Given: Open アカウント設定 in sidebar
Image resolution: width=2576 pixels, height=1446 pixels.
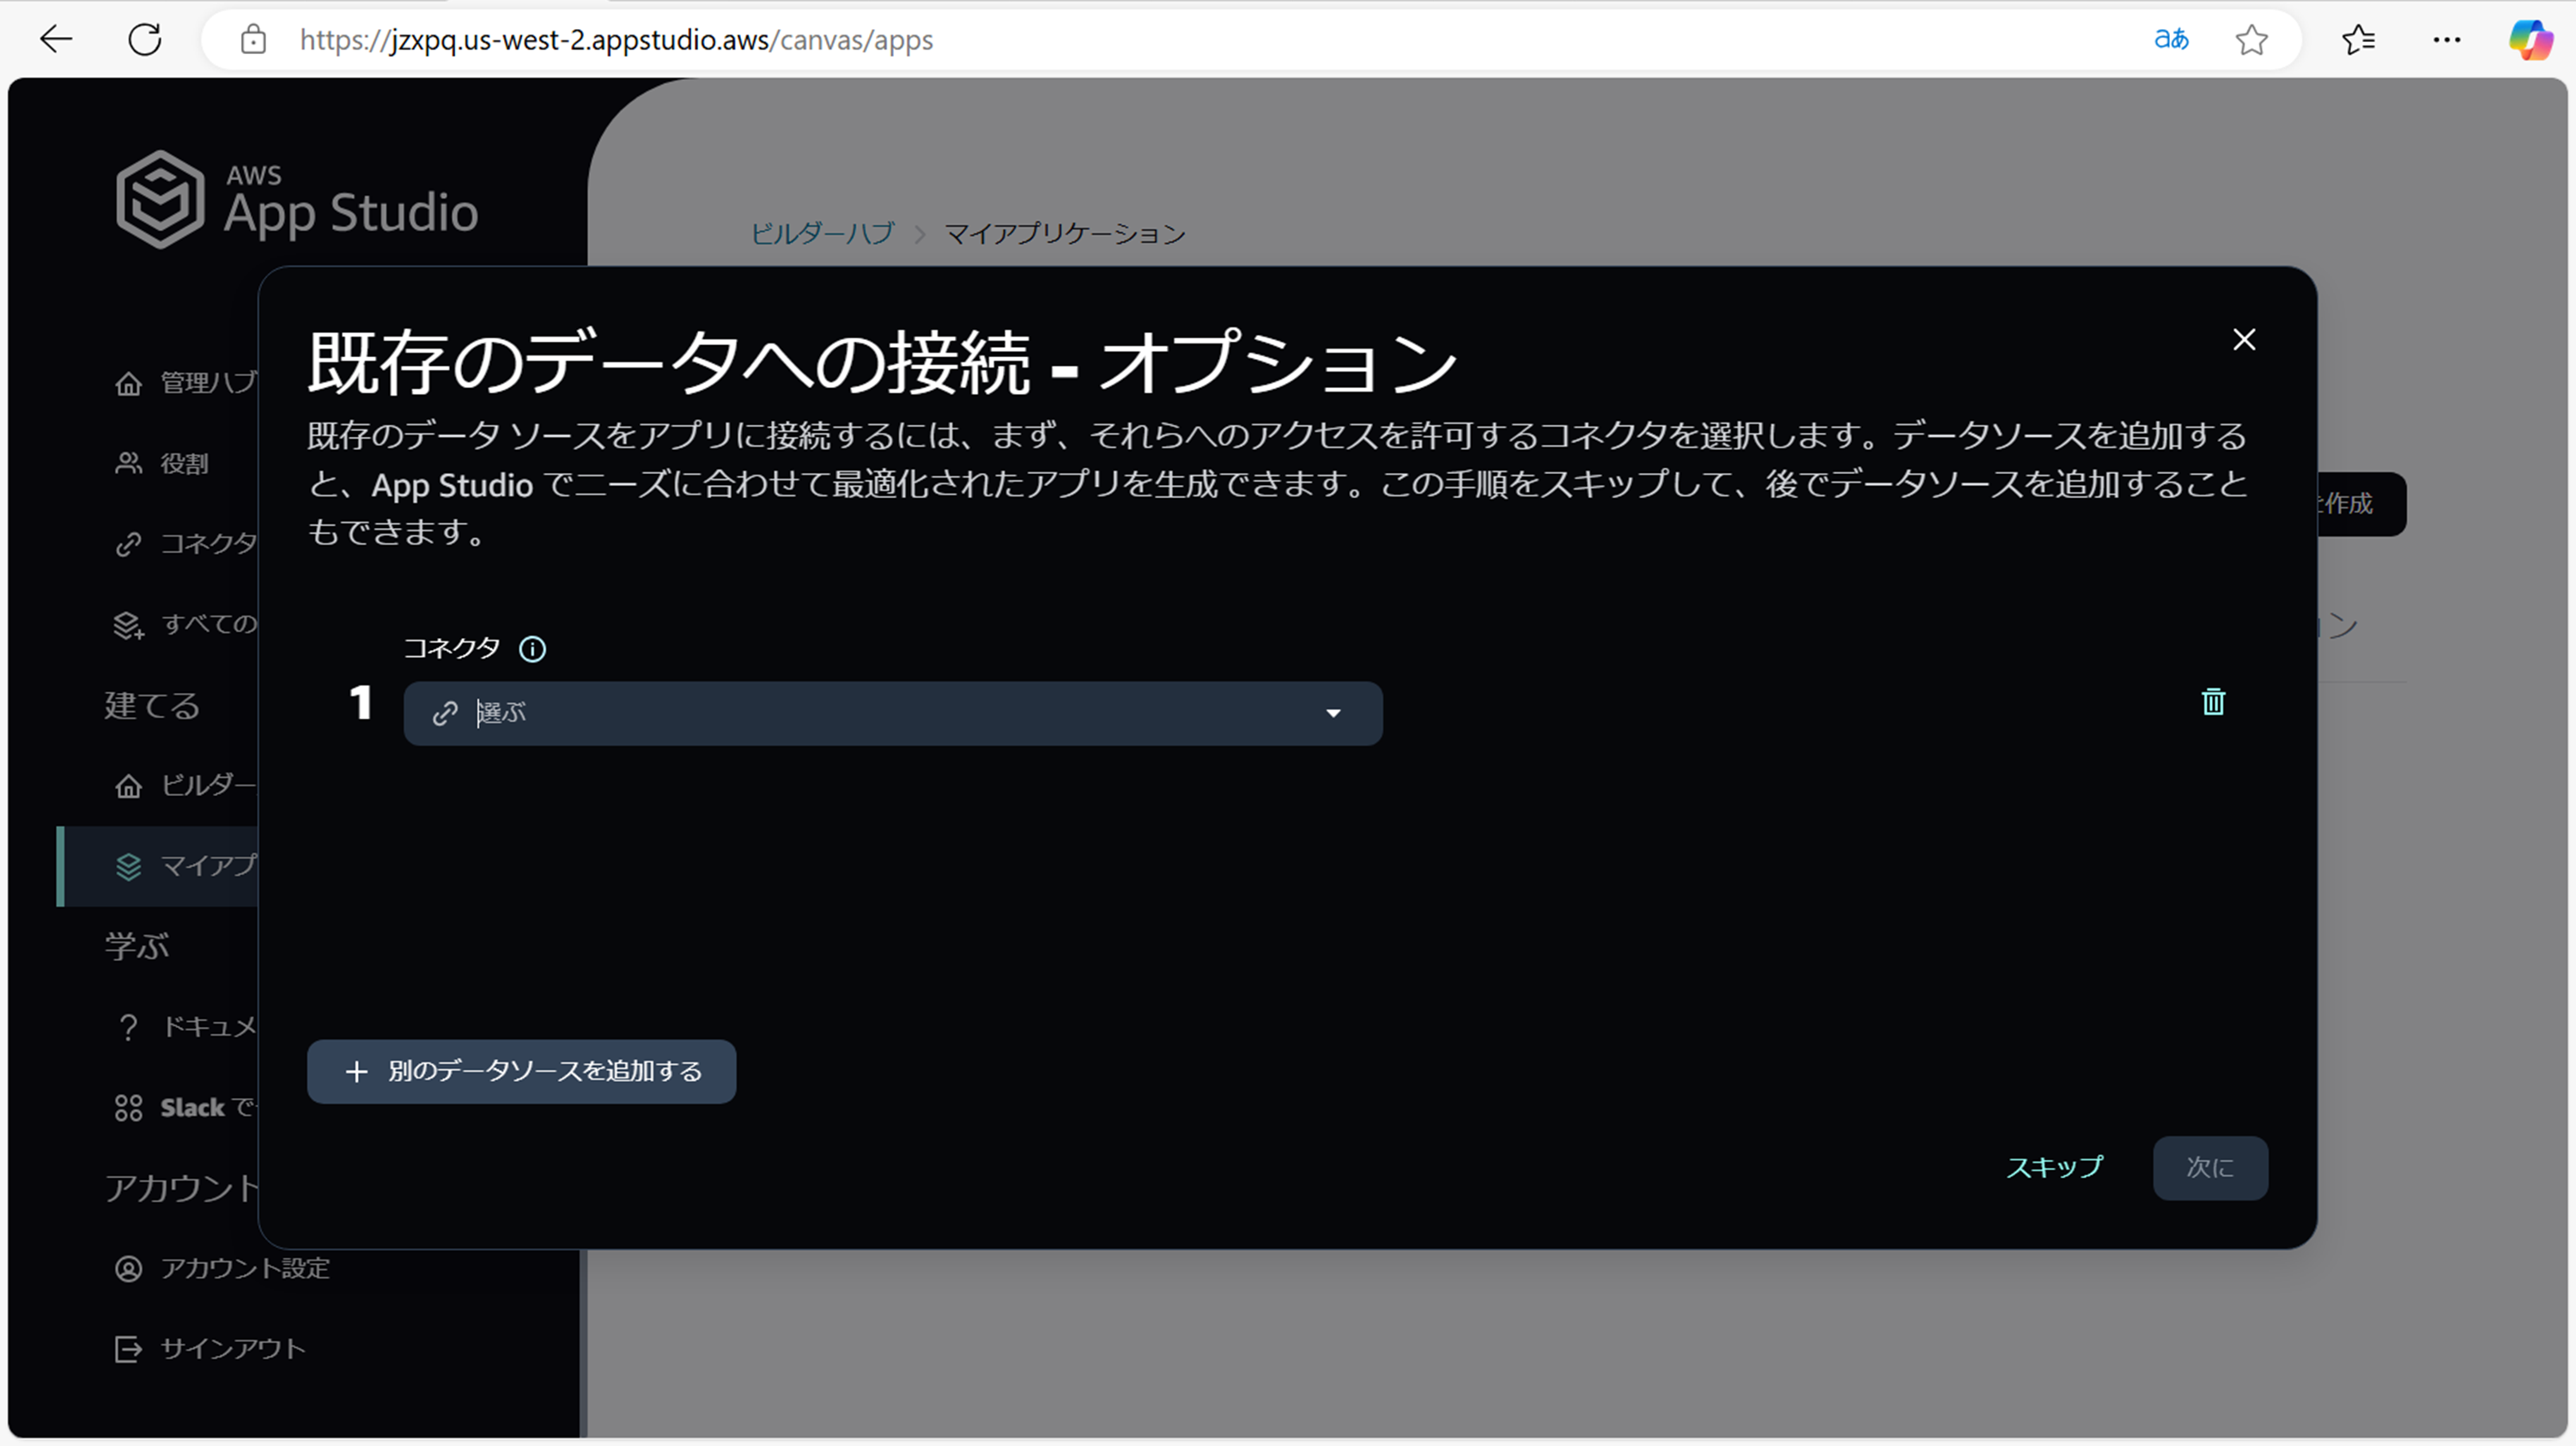Looking at the screenshot, I should click(x=244, y=1268).
